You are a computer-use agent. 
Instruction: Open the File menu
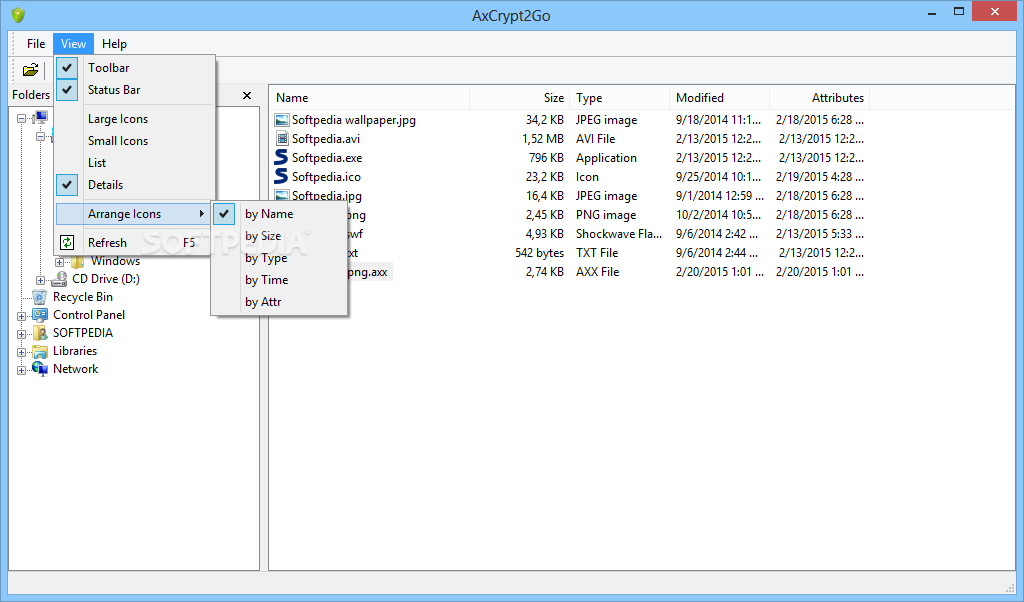(x=36, y=44)
